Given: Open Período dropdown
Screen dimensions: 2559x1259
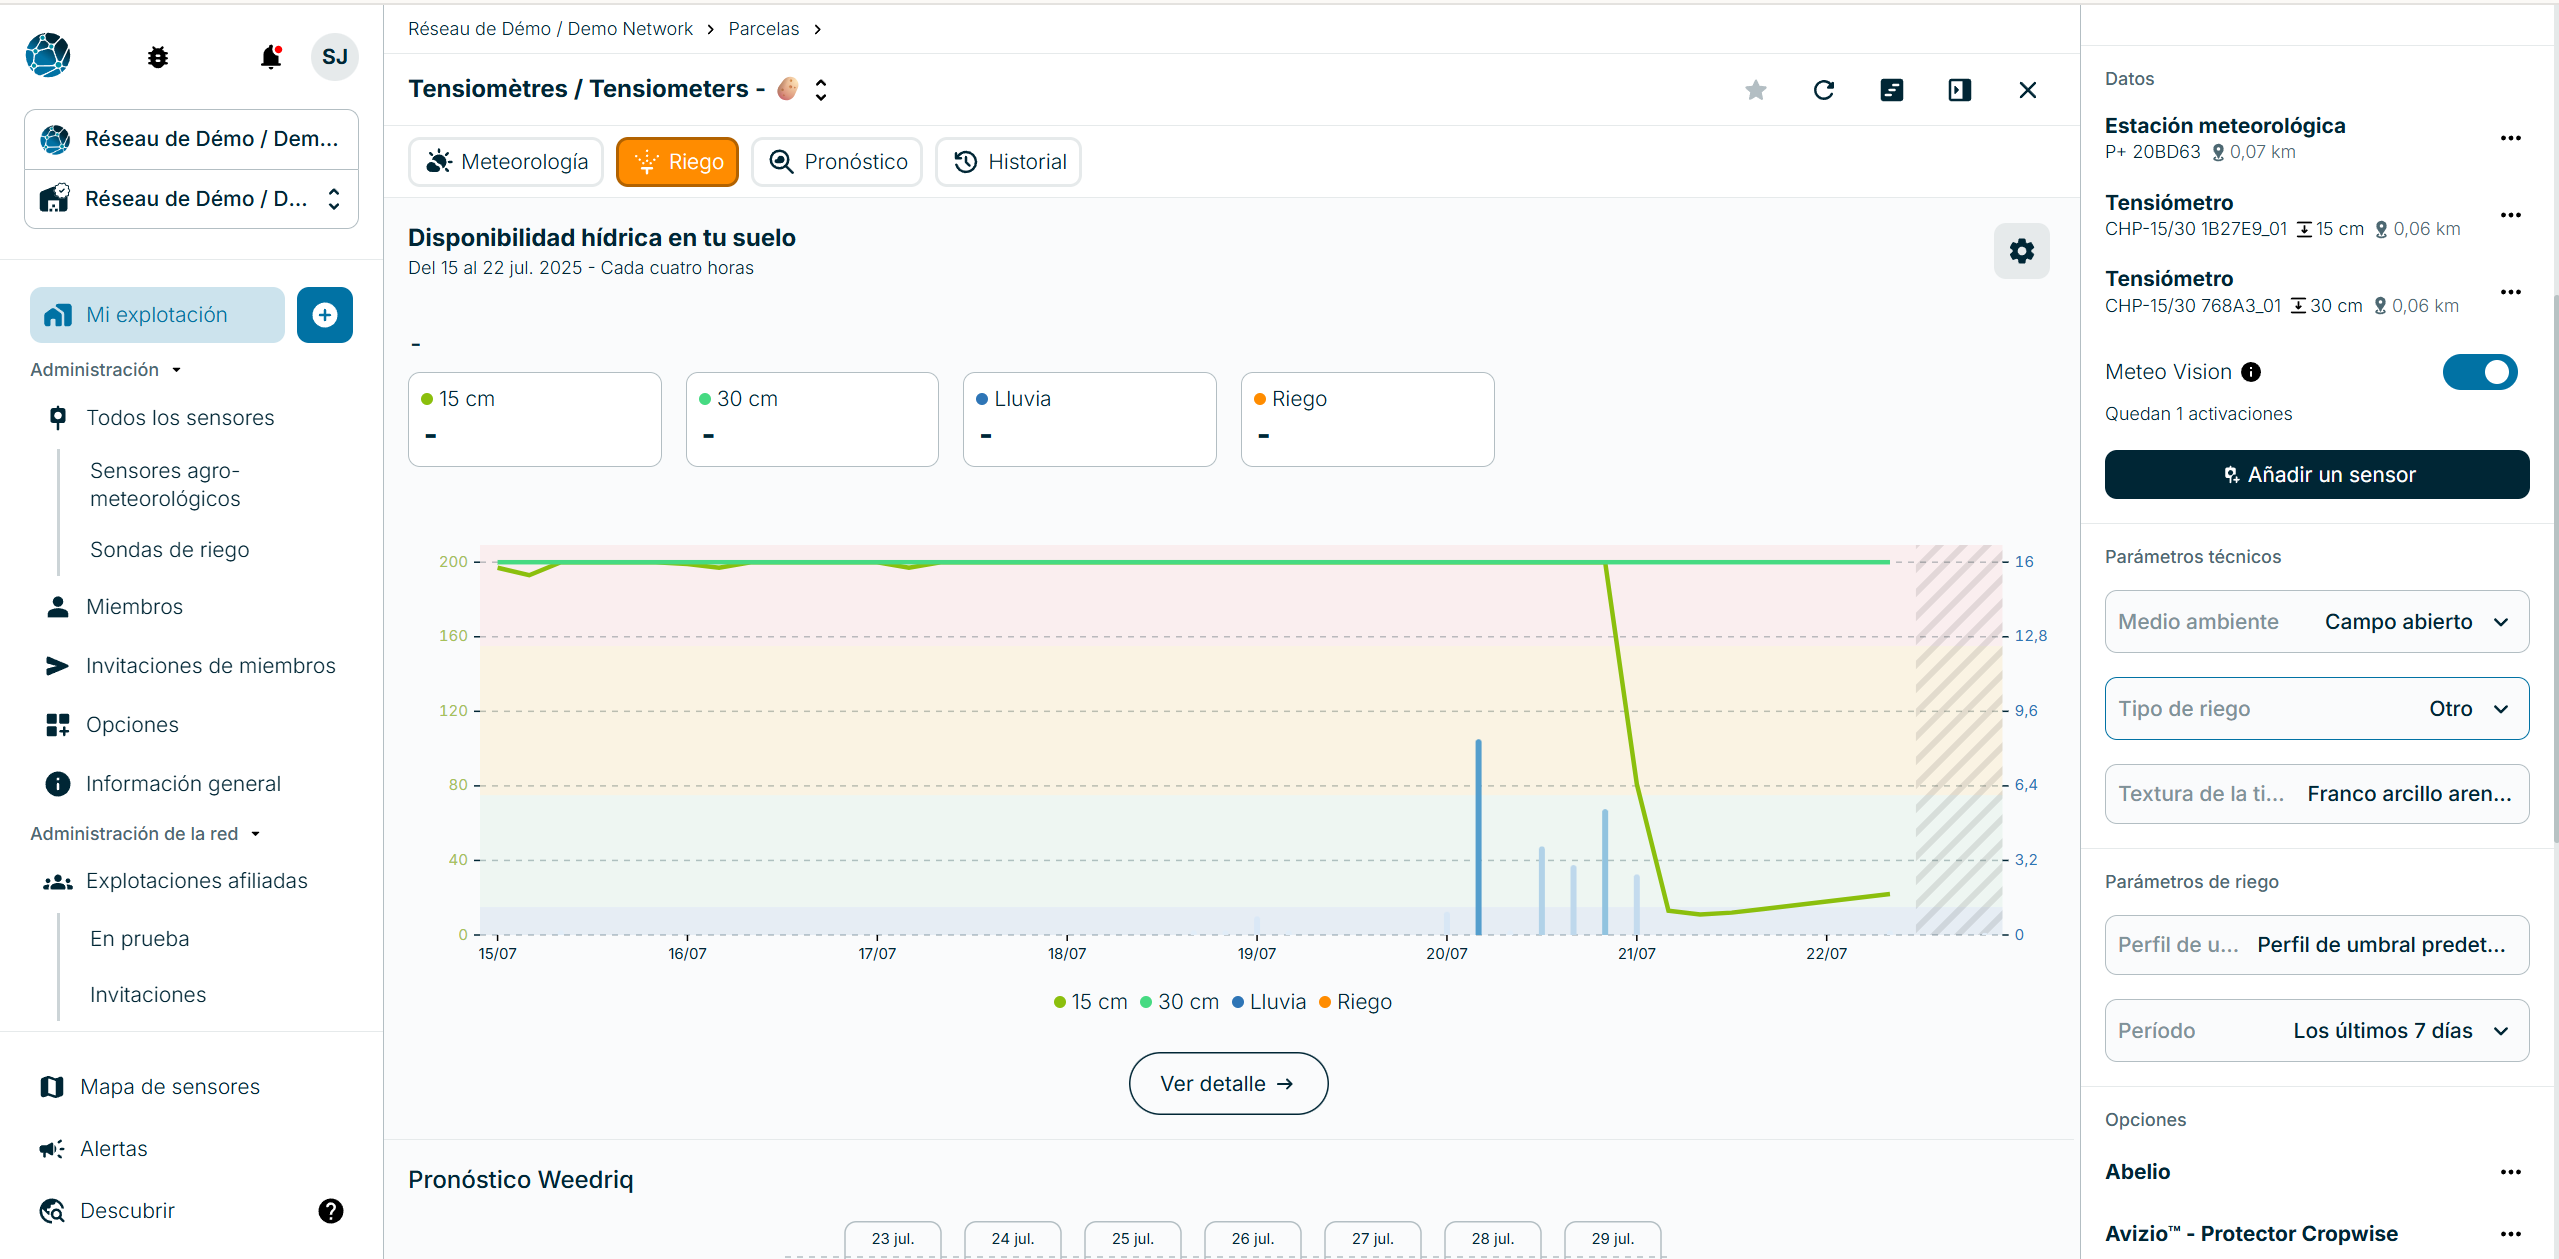Looking at the screenshot, I should click(x=2317, y=1031).
